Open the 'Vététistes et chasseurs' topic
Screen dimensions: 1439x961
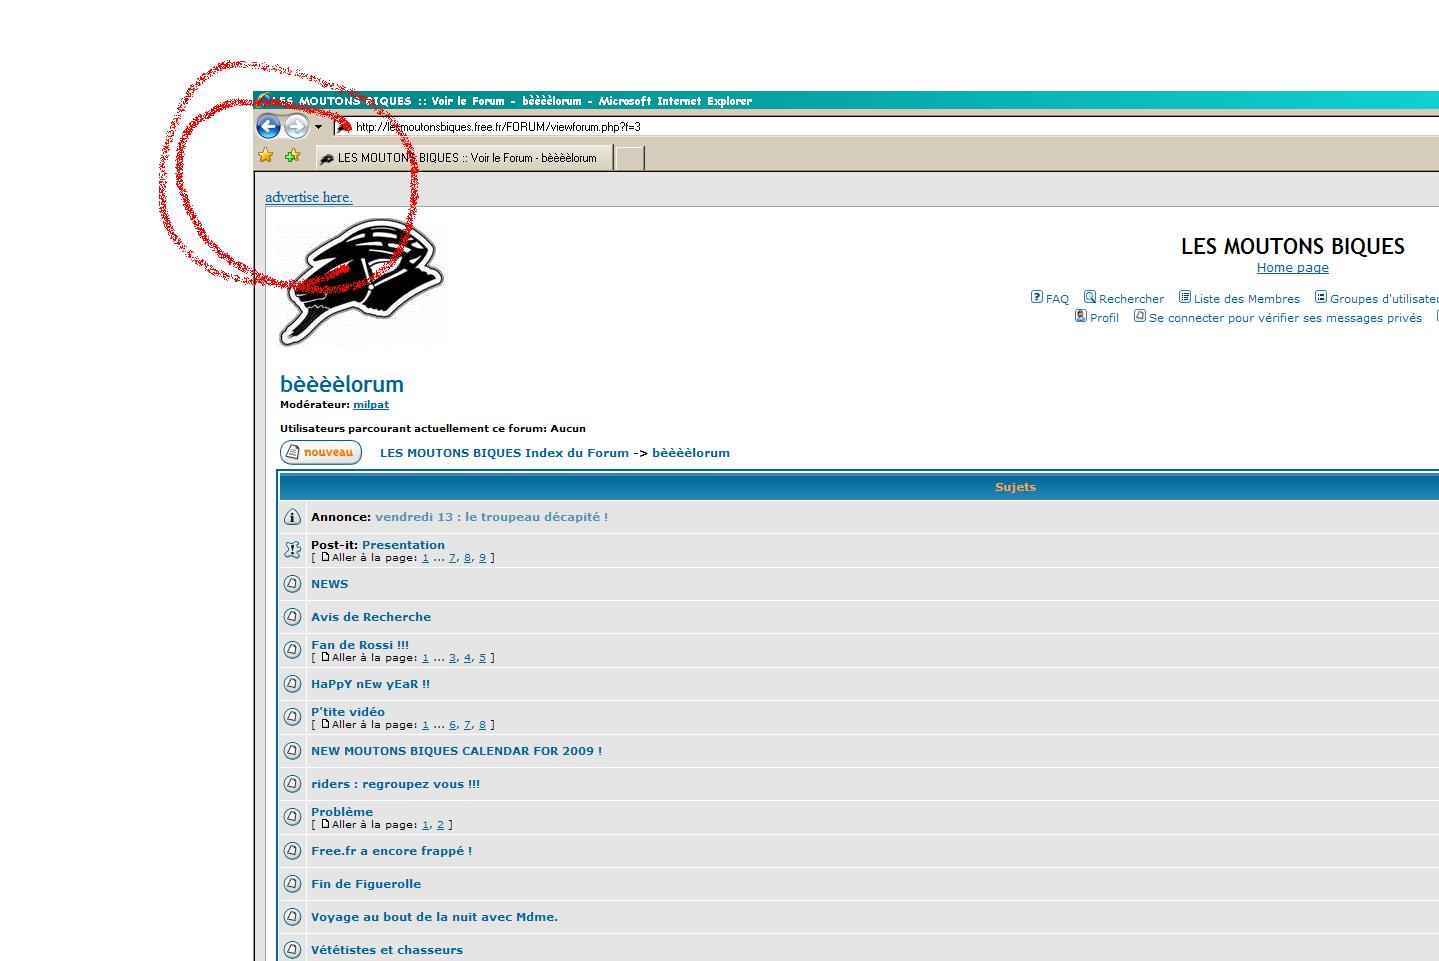point(387,950)
